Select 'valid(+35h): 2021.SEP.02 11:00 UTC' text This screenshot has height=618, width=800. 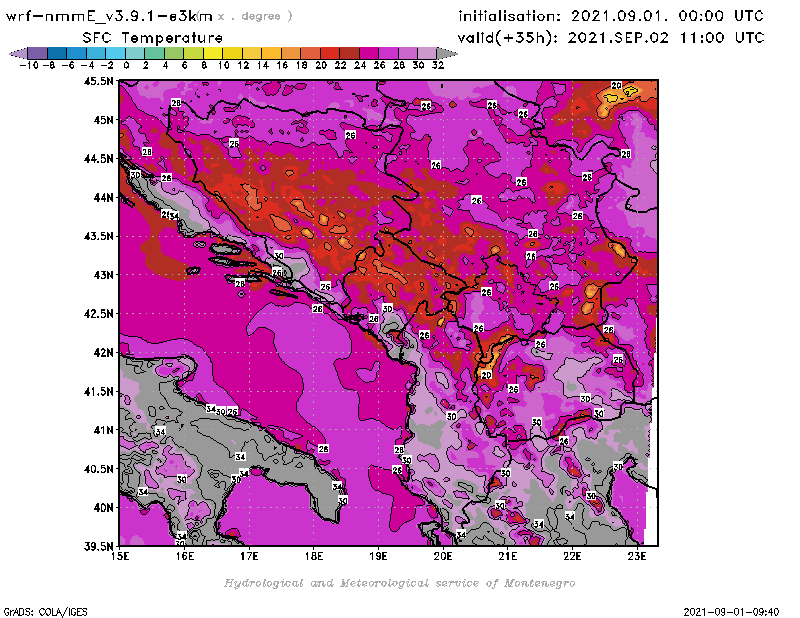(611, 38)
